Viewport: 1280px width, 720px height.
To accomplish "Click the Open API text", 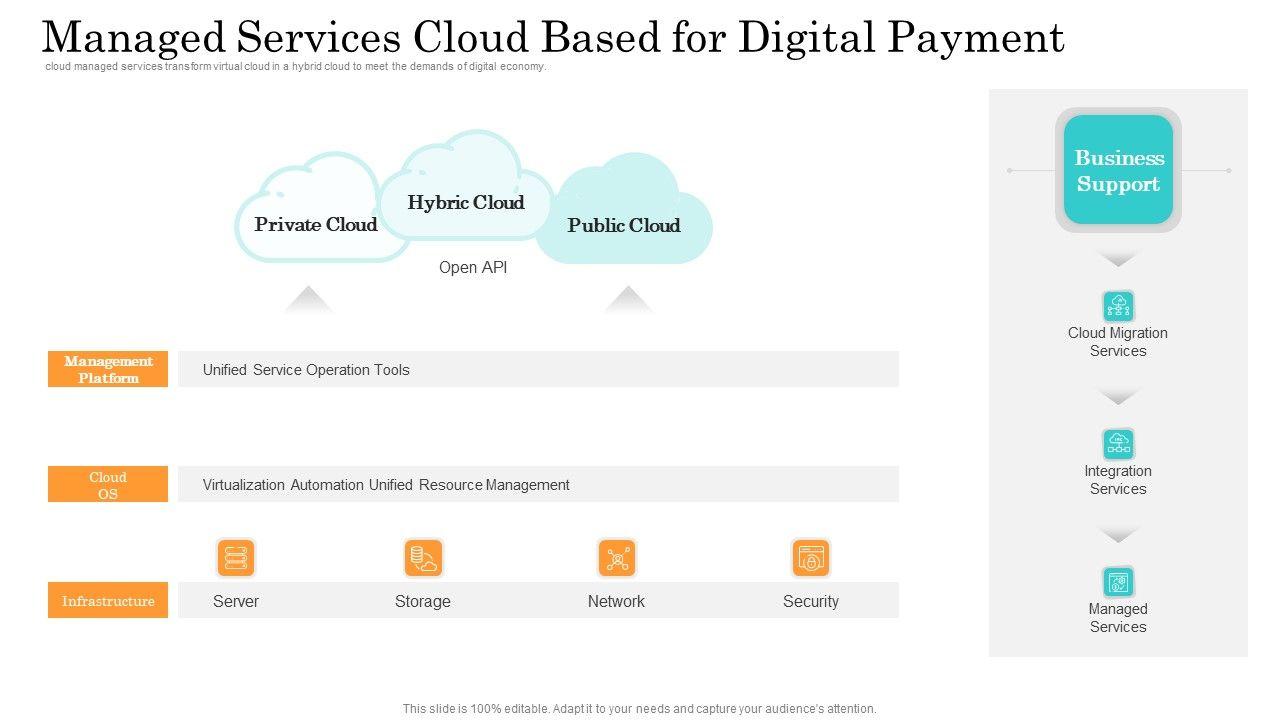I will (473, 268).
